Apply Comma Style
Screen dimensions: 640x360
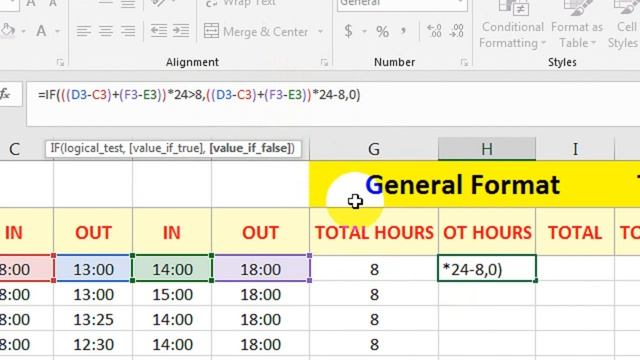coord(404,31)
